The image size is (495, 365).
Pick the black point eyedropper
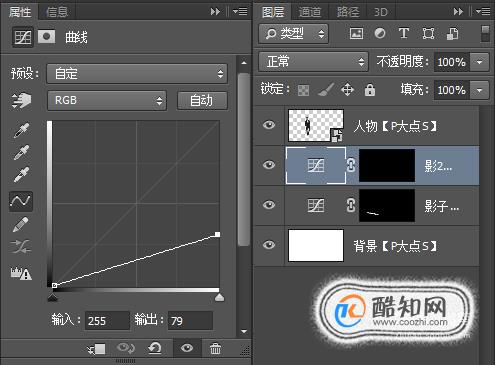tap(21, 130)
